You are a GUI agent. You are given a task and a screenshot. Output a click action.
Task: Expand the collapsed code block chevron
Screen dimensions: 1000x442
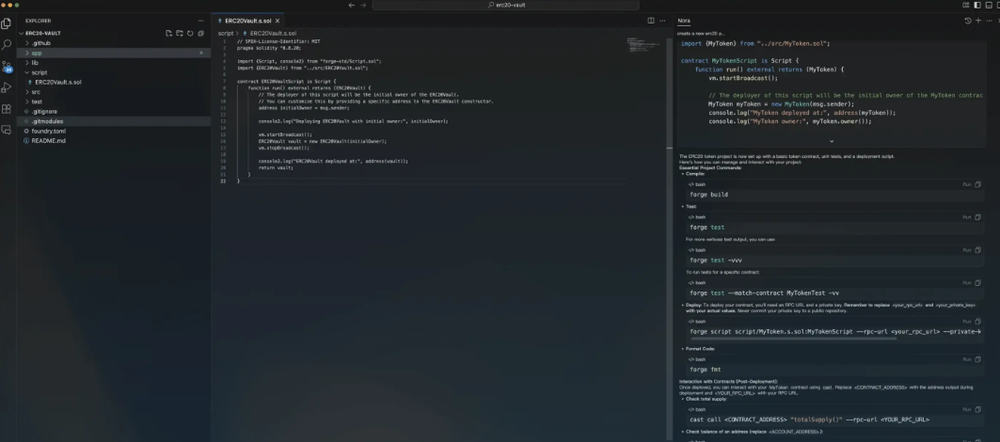830,141
